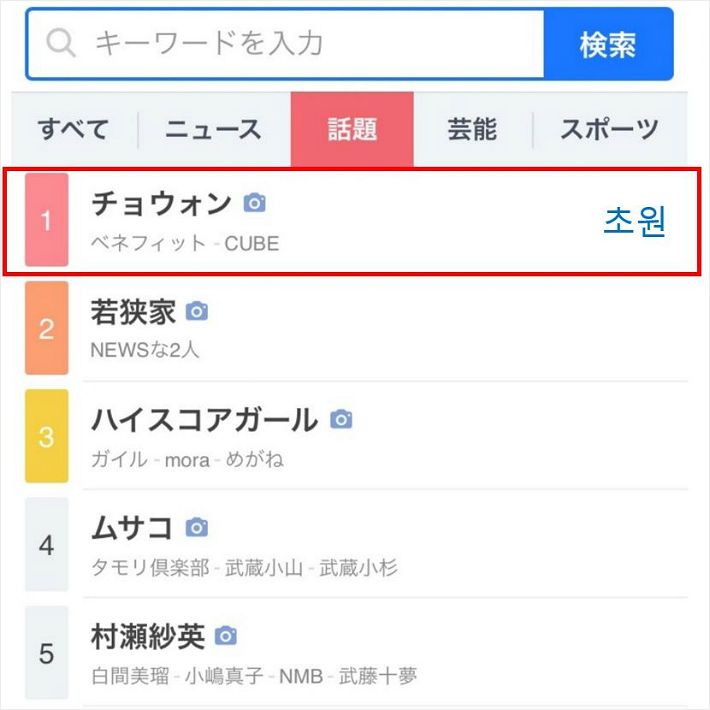
Task: Switch to the 芸能 tab
Action: (x=472, y=129)
